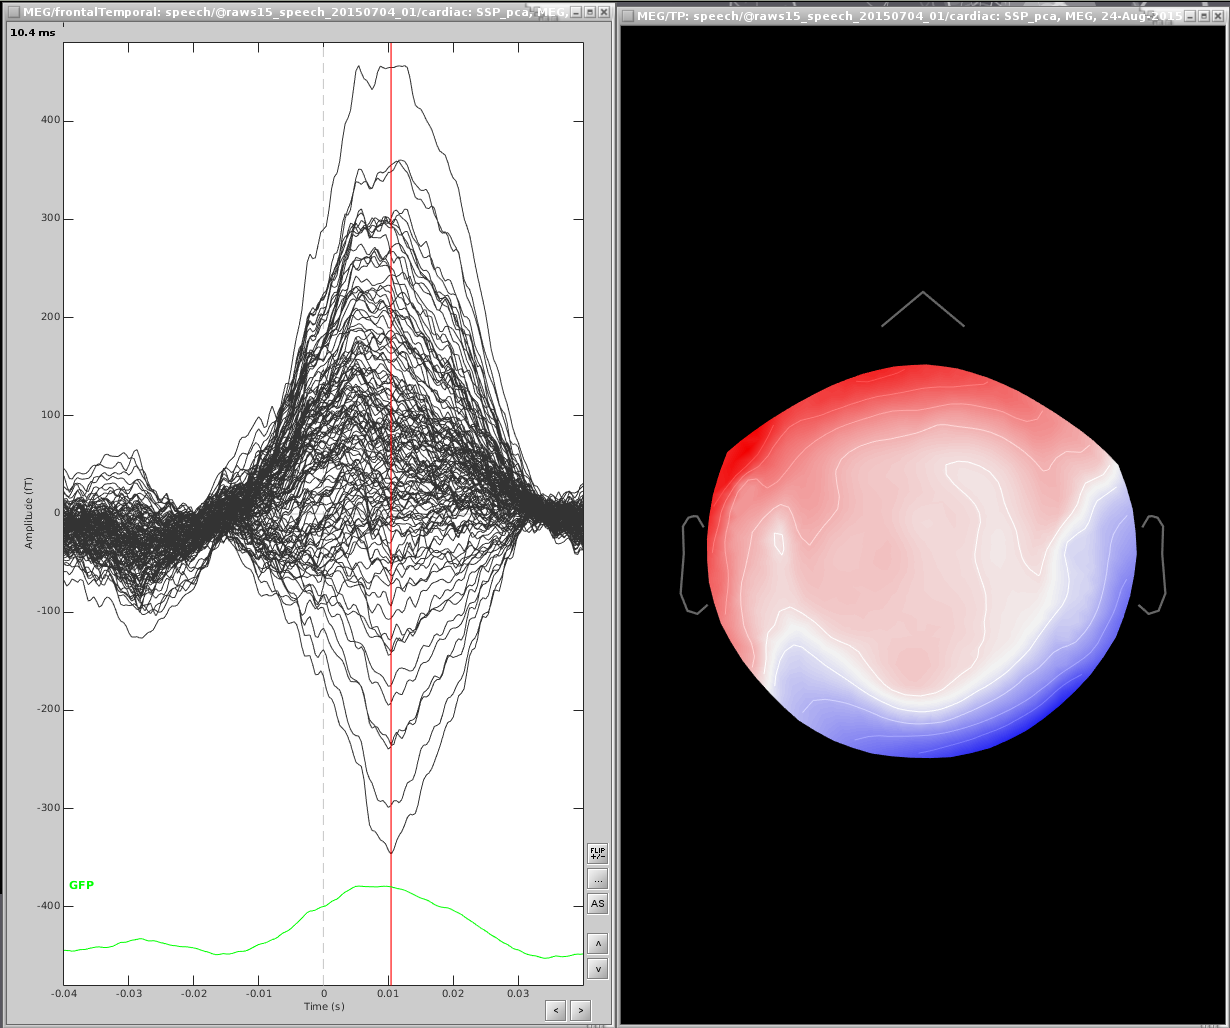This screenshot has height=1028, width=1230.
Task: Decrease amplitude gain with the down caret button
Action: tap(597, 968)
